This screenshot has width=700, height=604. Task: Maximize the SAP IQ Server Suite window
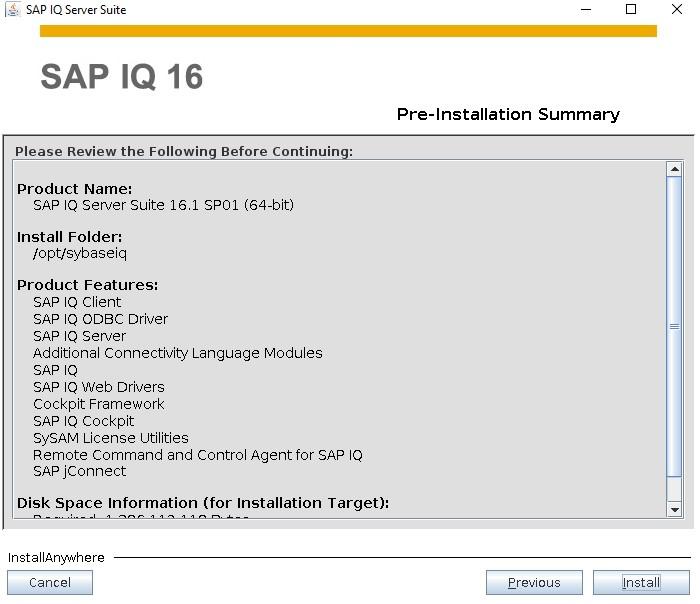pos(631,9)
